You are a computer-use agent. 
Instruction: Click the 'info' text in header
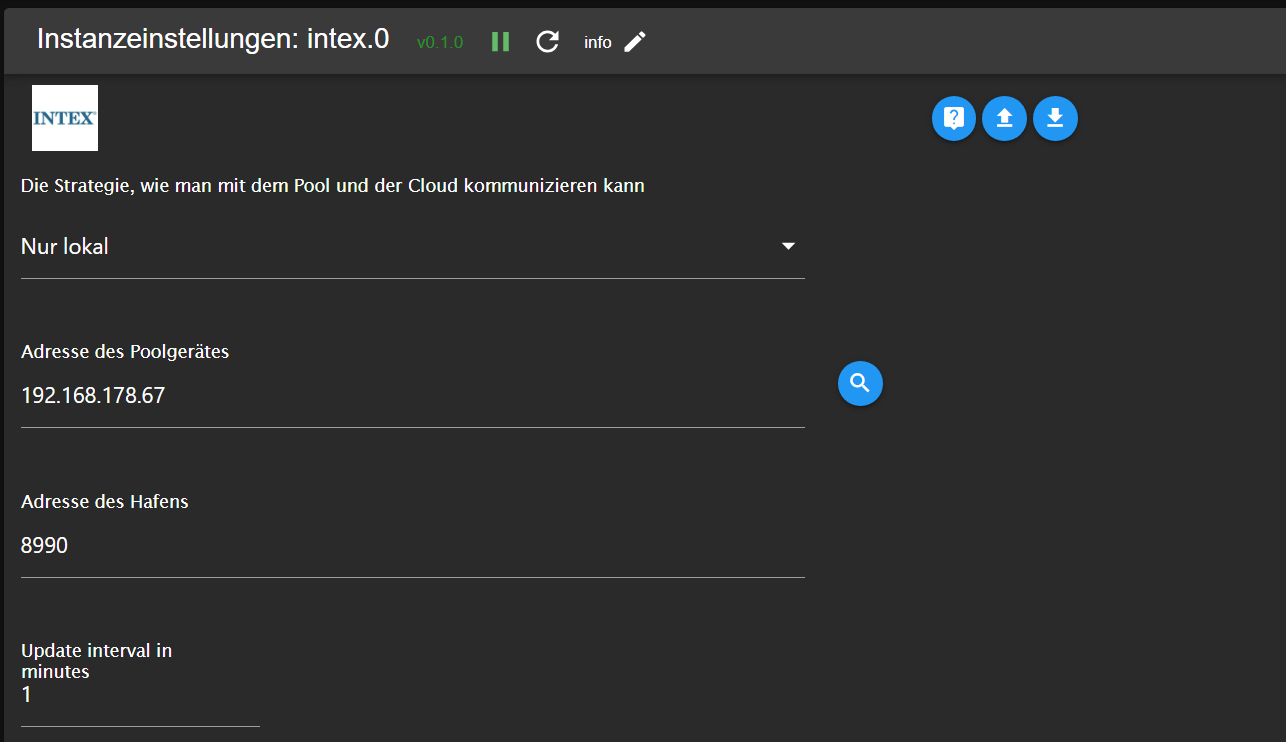[598, 42]
